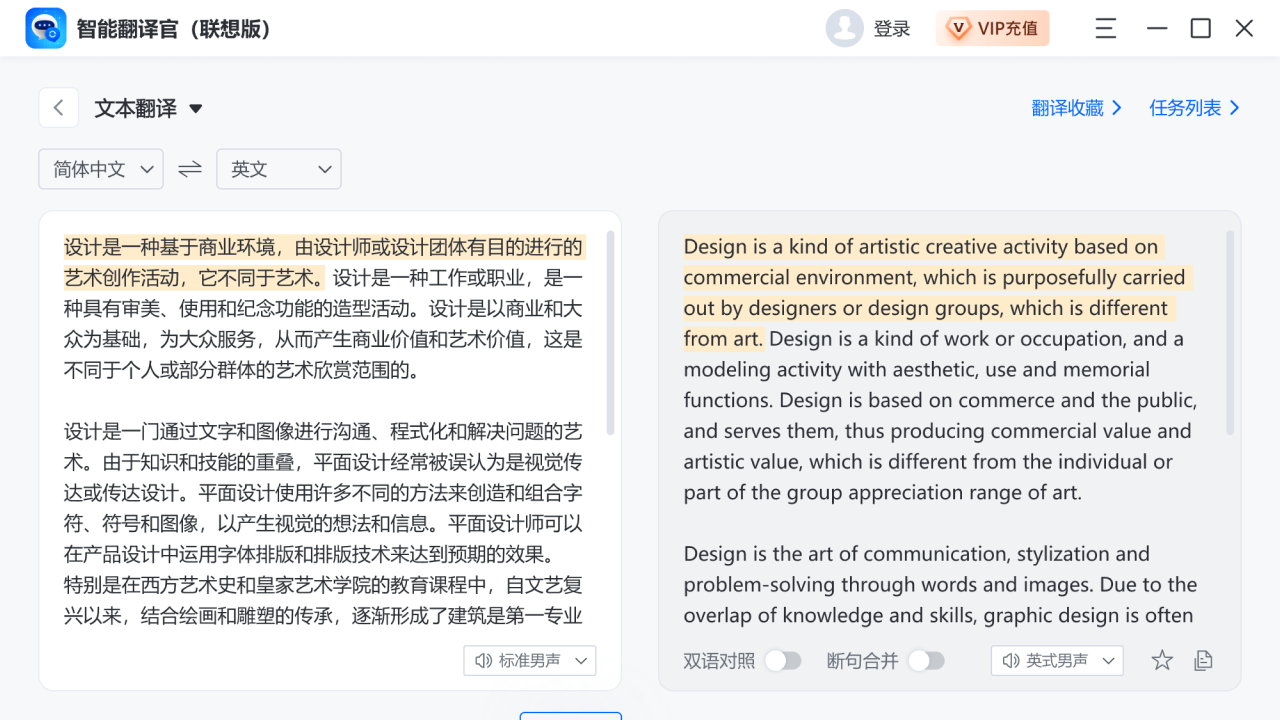The width and height of the screenshot is (1280, 720).
Task: Play the English translation audio
Action: 1010,660
